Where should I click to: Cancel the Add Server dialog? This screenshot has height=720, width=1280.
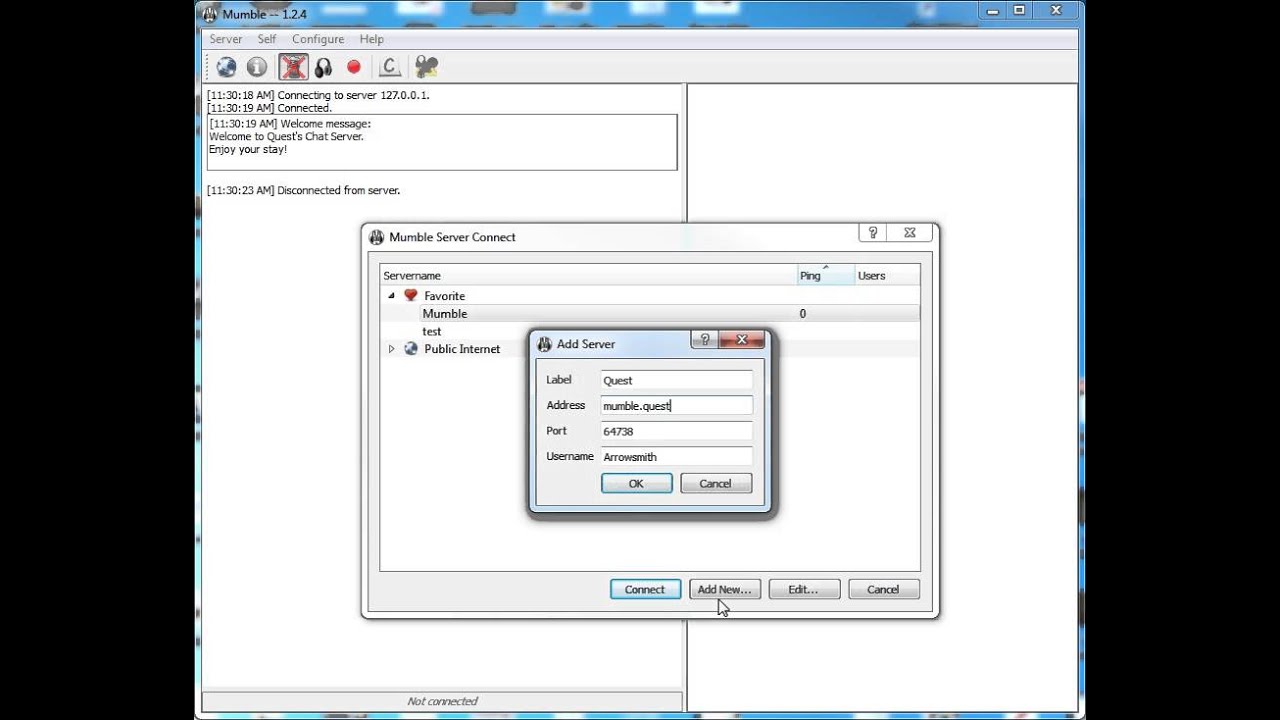tap(715, 483)
